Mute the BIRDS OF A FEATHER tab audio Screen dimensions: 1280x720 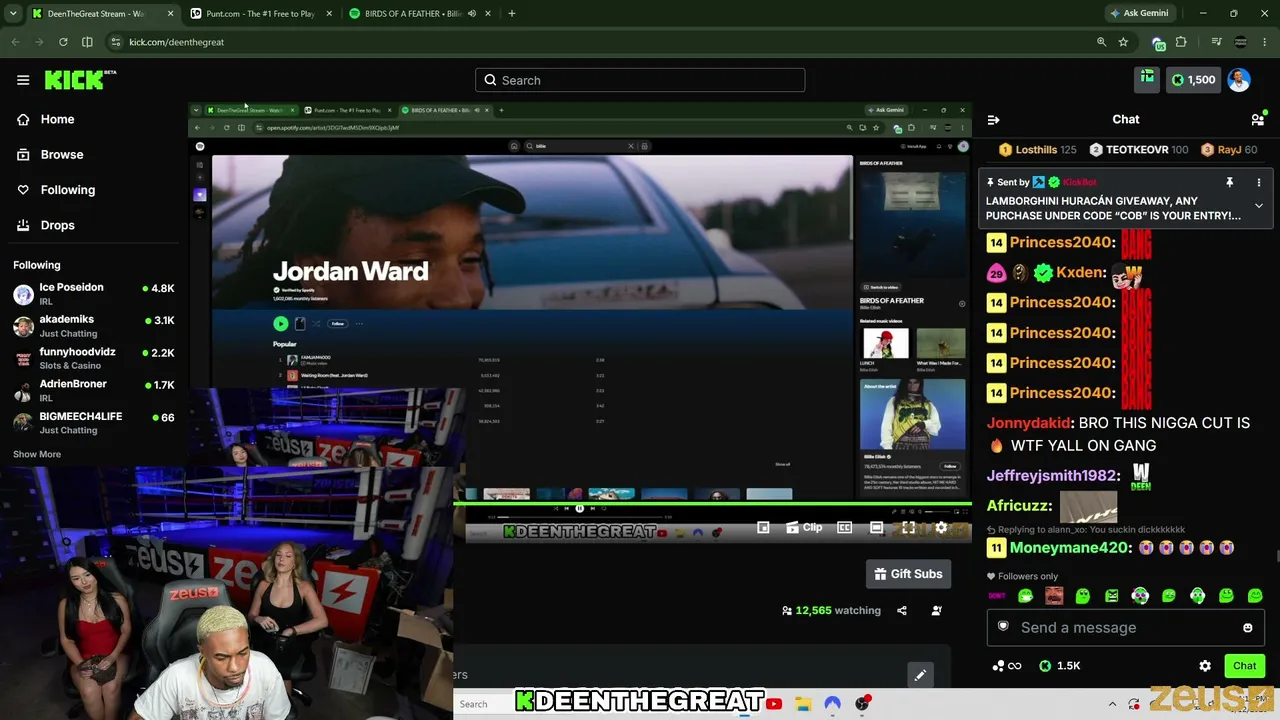472,14
